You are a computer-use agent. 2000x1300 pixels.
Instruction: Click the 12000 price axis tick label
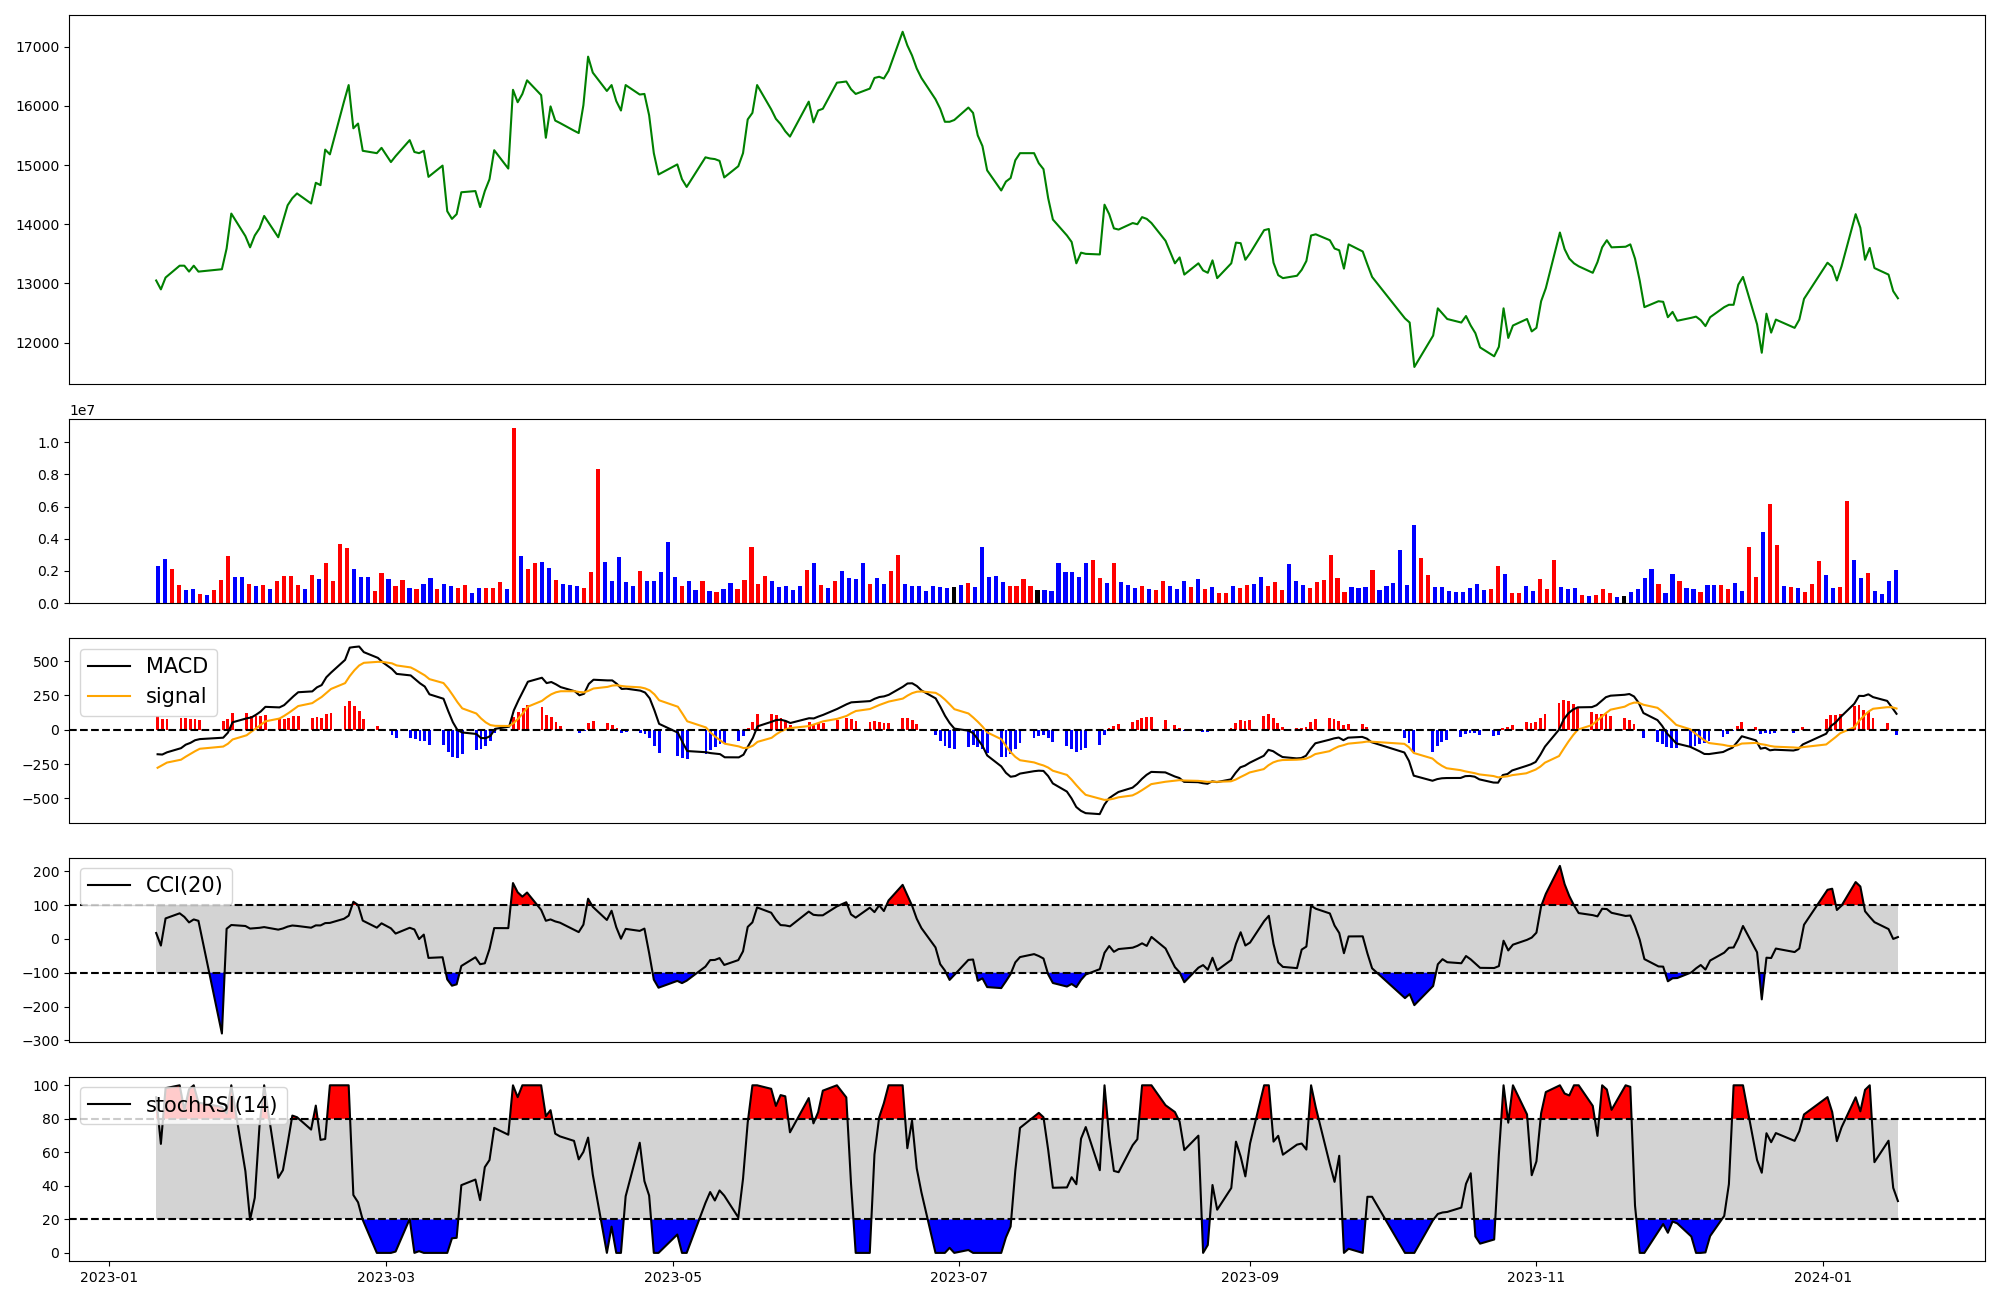[x=38, y=343]
